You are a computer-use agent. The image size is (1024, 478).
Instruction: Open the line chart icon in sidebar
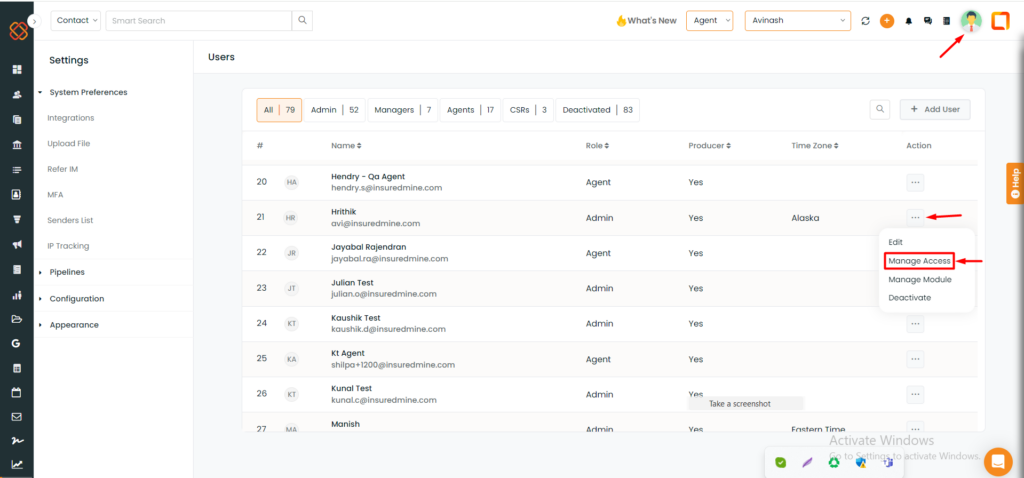click(x=17, y=465)
